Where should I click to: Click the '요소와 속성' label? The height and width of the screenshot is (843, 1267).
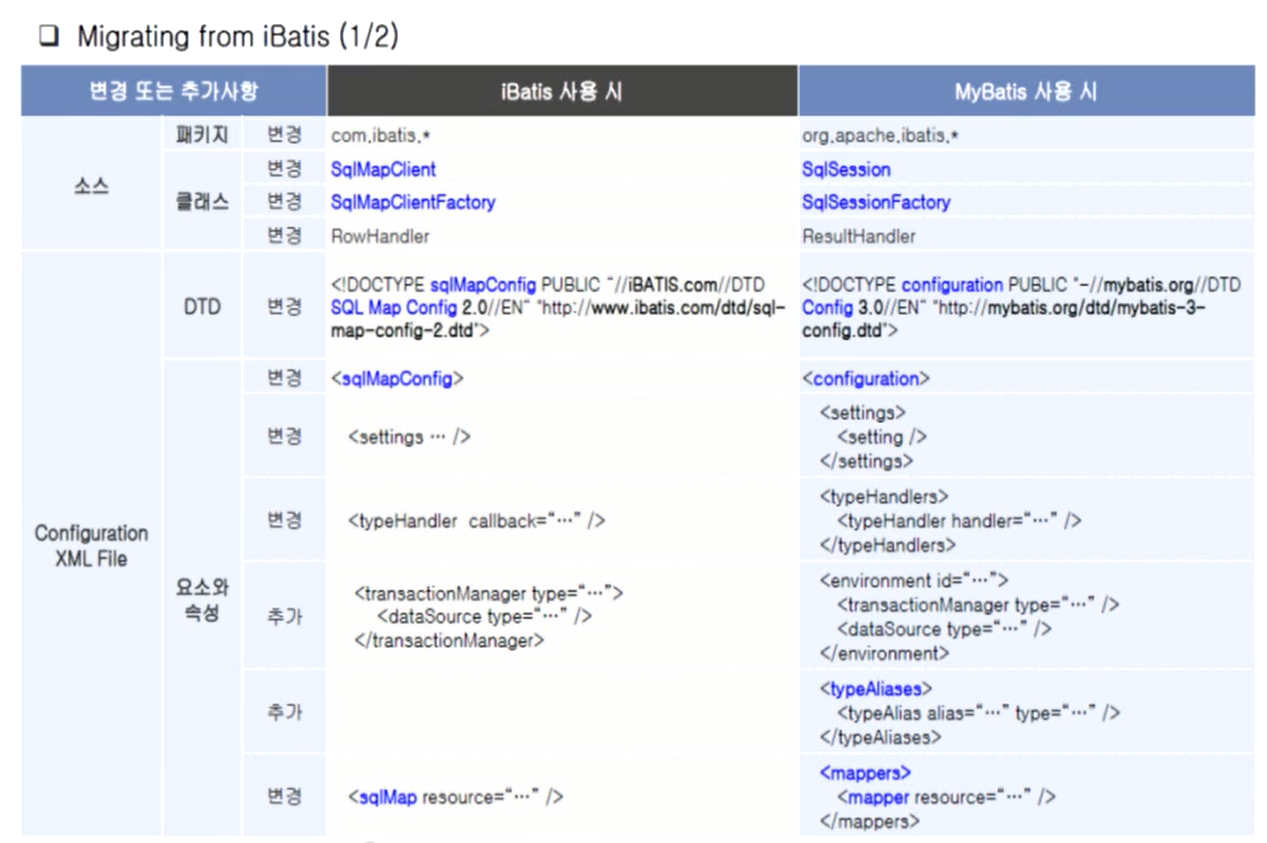point(202,601)
